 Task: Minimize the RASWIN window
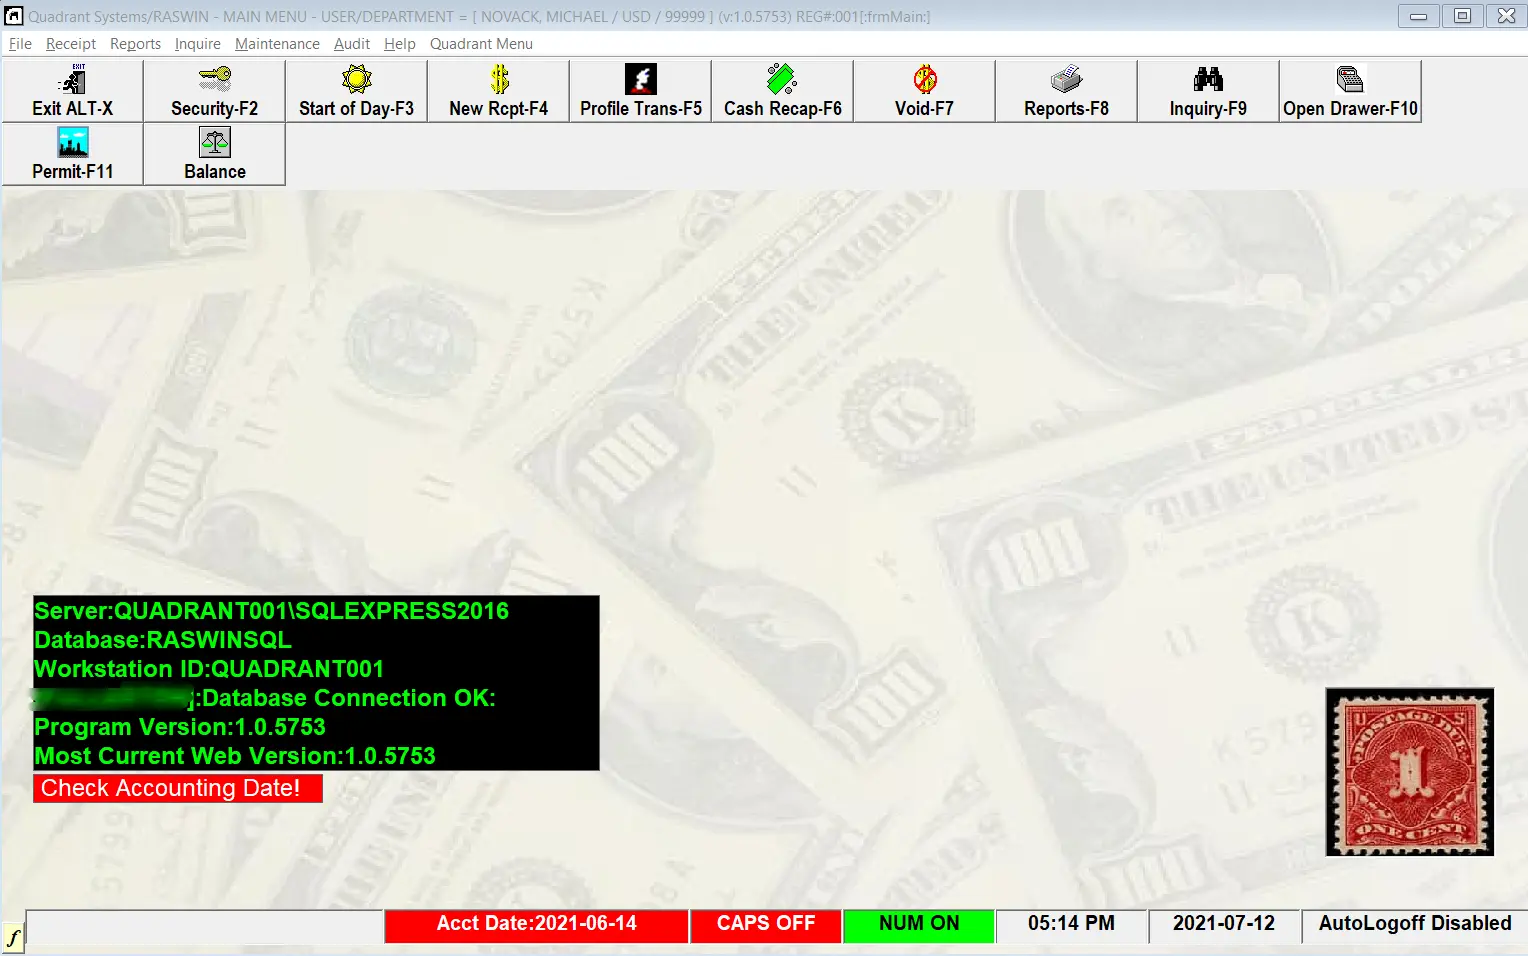(x=1418, y=16)
